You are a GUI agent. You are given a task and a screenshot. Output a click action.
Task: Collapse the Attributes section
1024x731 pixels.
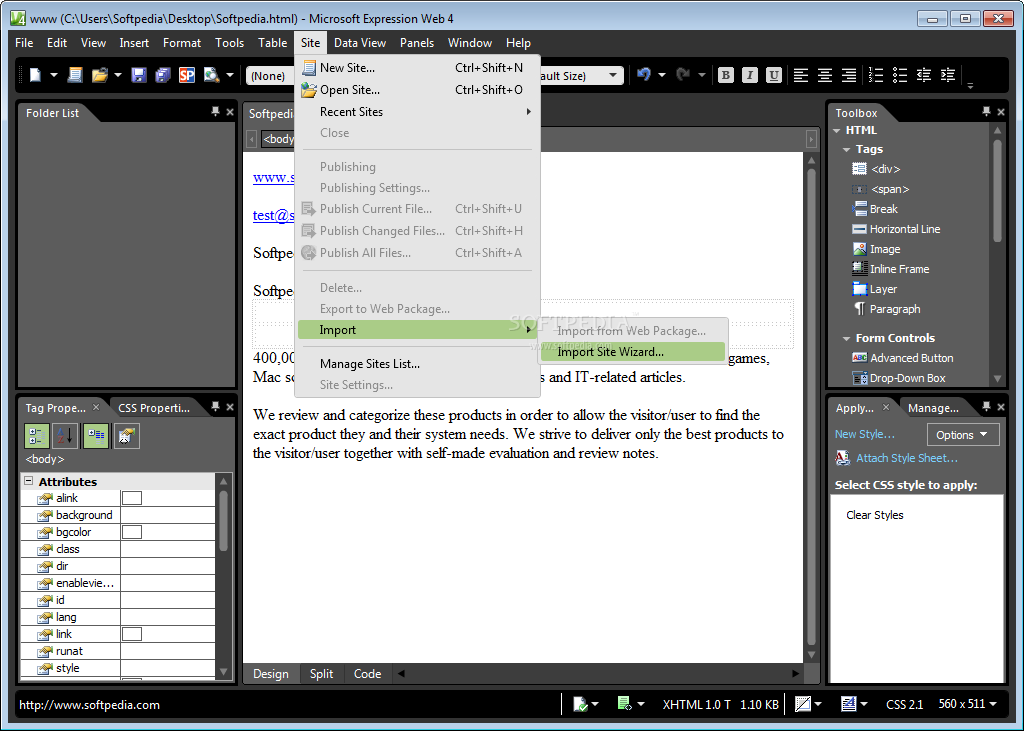(x=29, y=481)
